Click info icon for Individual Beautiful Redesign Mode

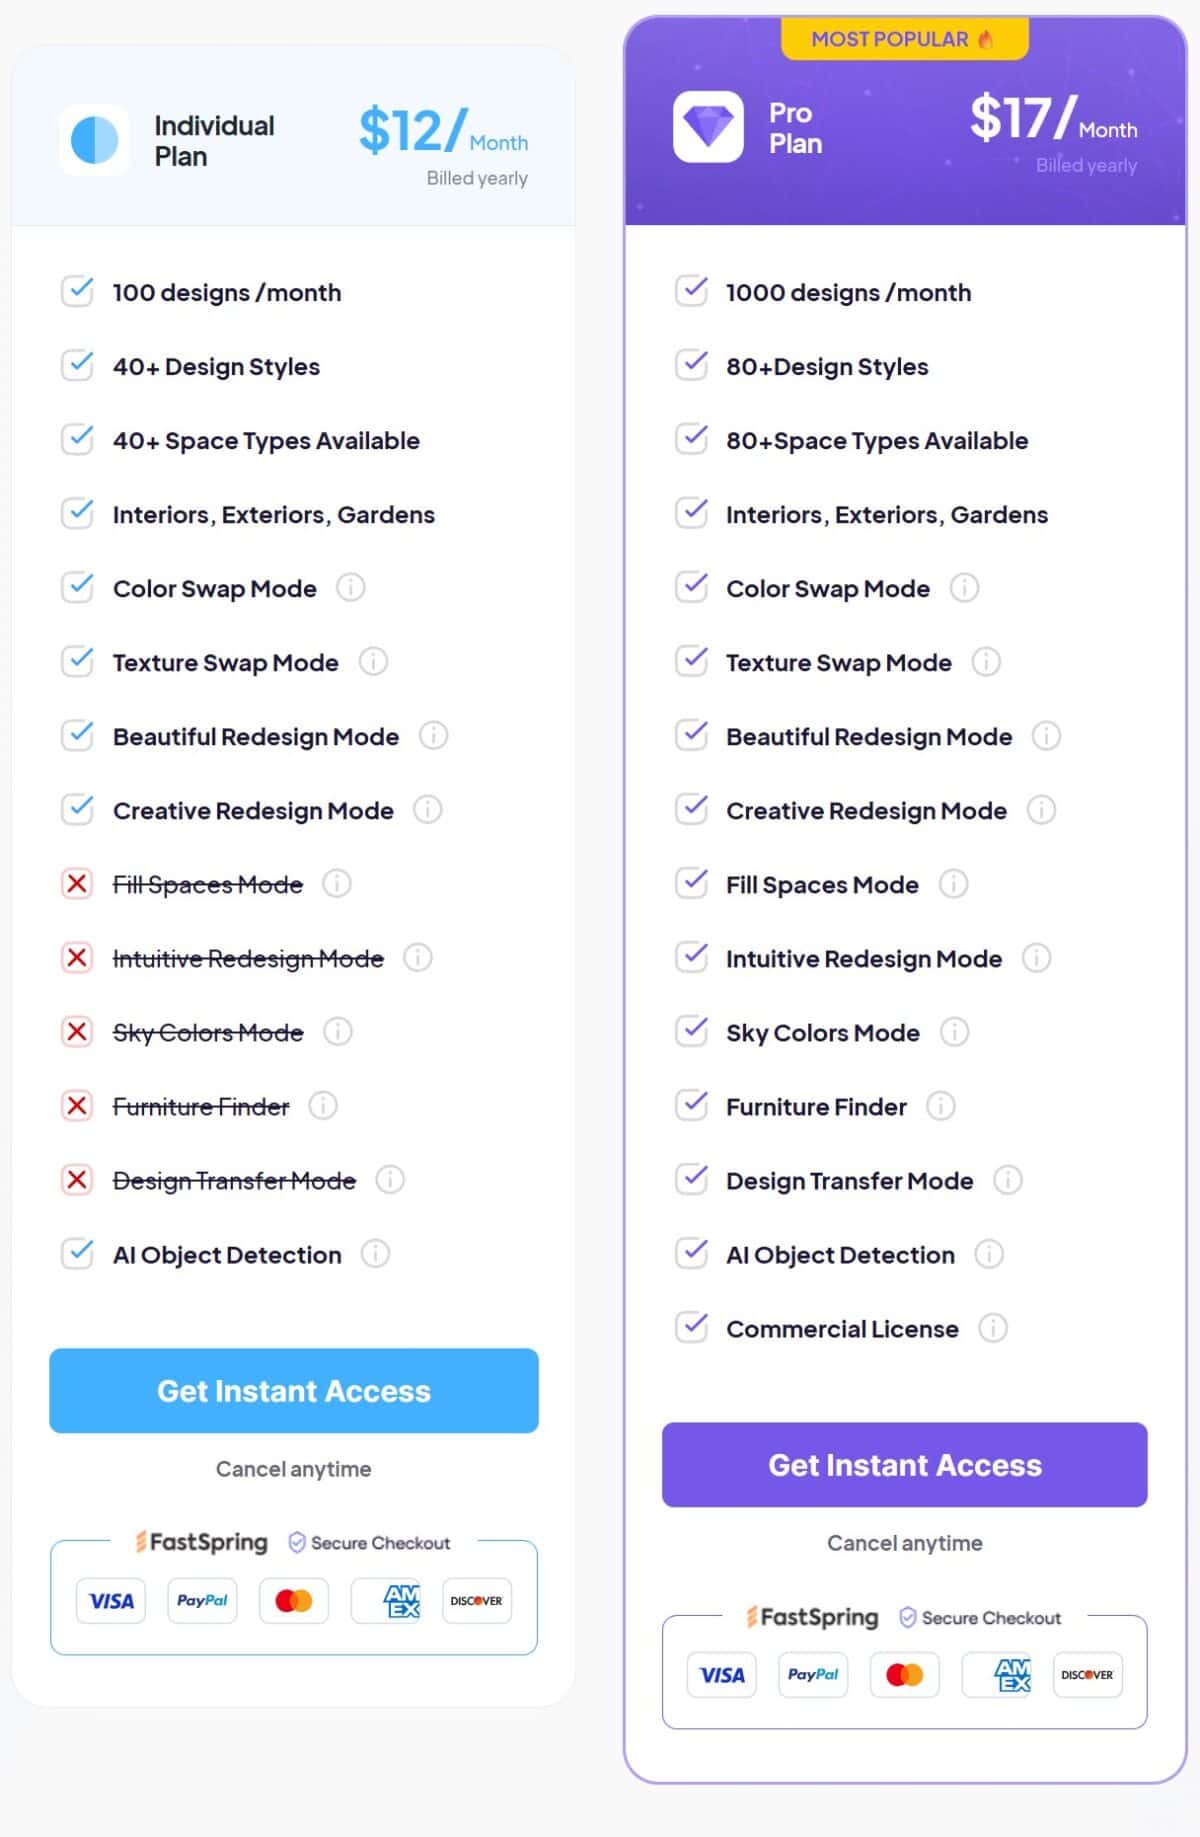433,735
